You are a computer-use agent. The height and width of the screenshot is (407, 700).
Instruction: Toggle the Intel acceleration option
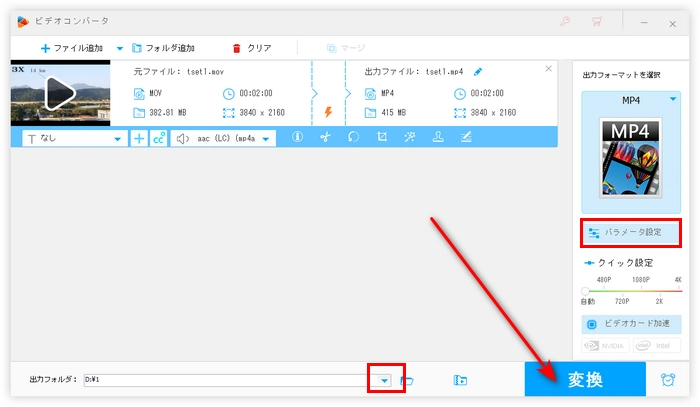tap(657, 345)
